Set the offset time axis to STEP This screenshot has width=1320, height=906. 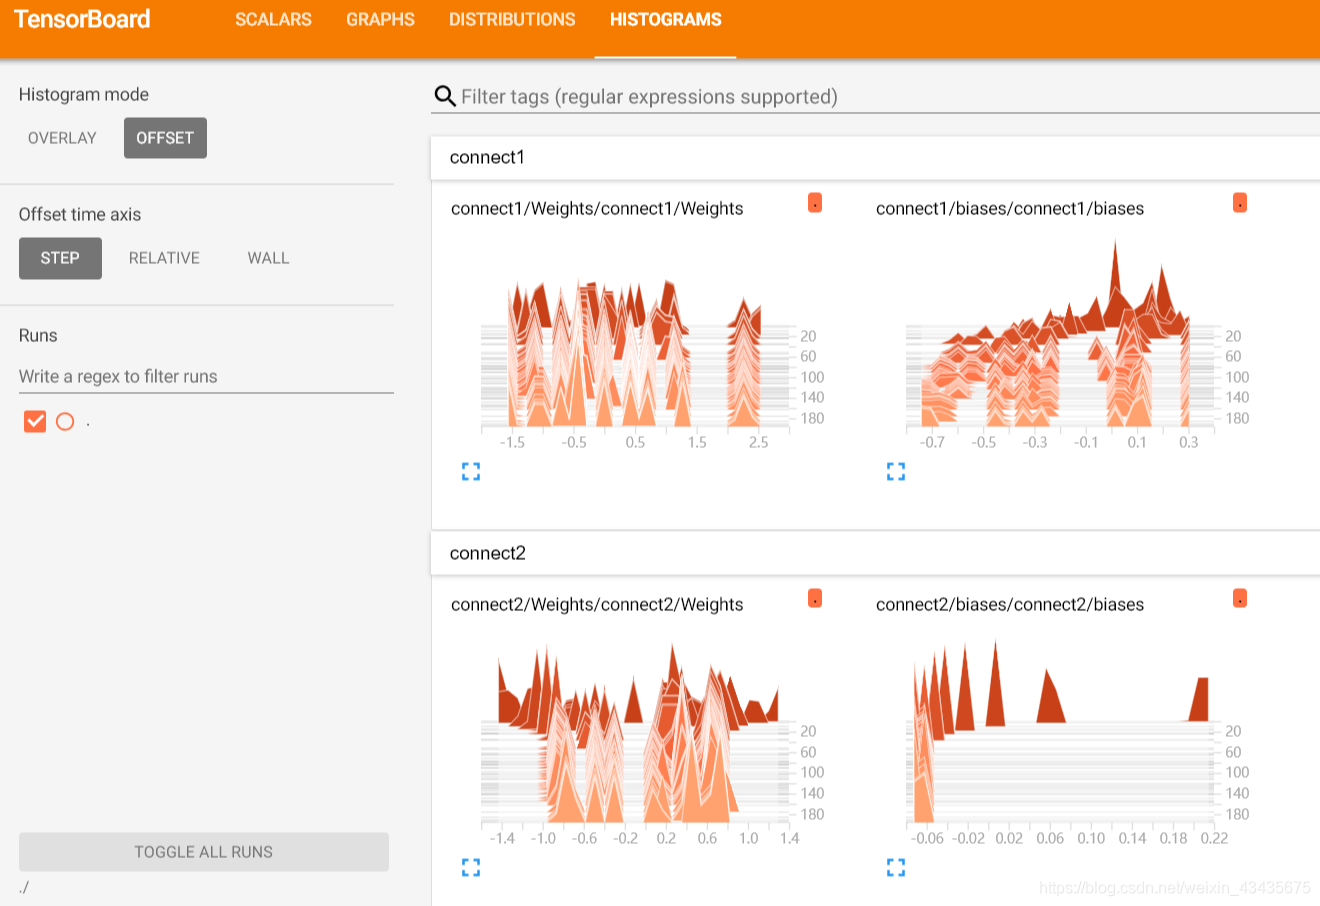click(60, 258)
